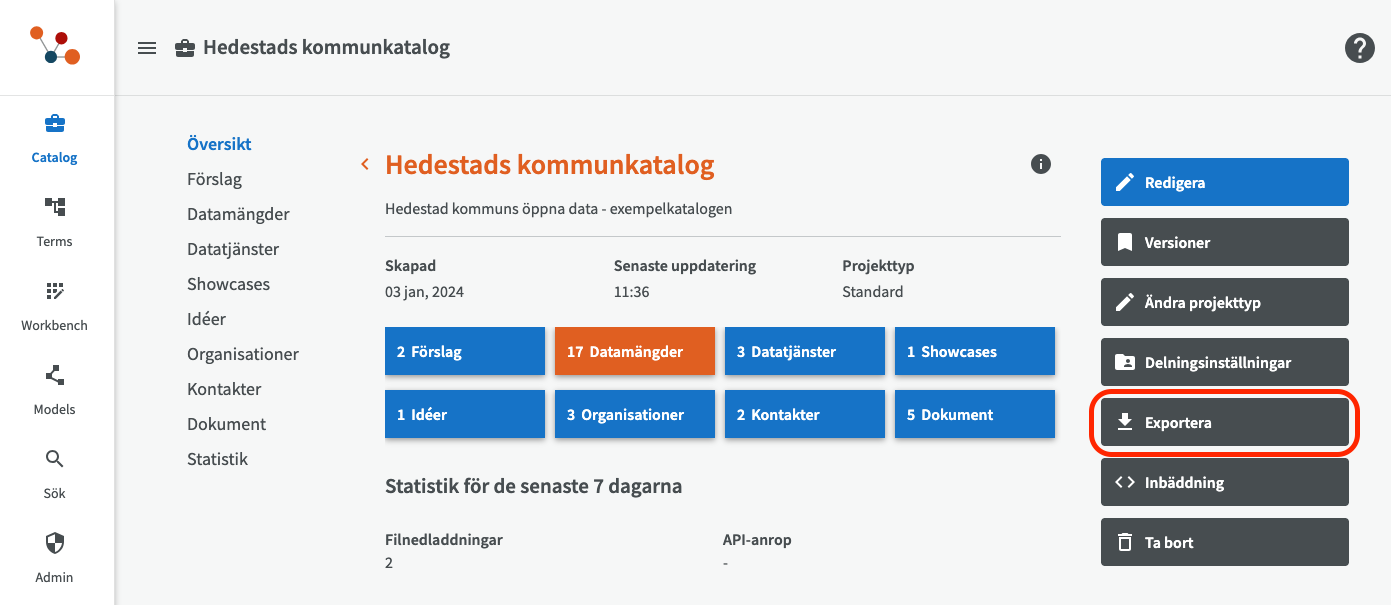1391x605 pixels.
Task: Open the Admin shield icon
Action: point(55,543)
